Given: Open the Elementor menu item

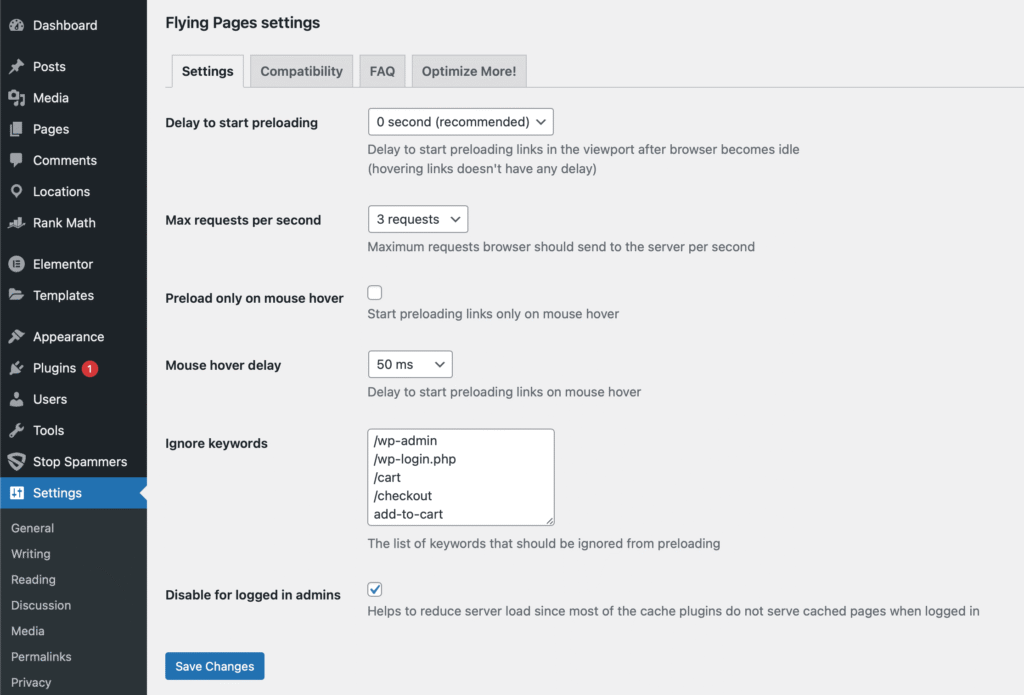Looking at the screenshot, I should [73, 264].
